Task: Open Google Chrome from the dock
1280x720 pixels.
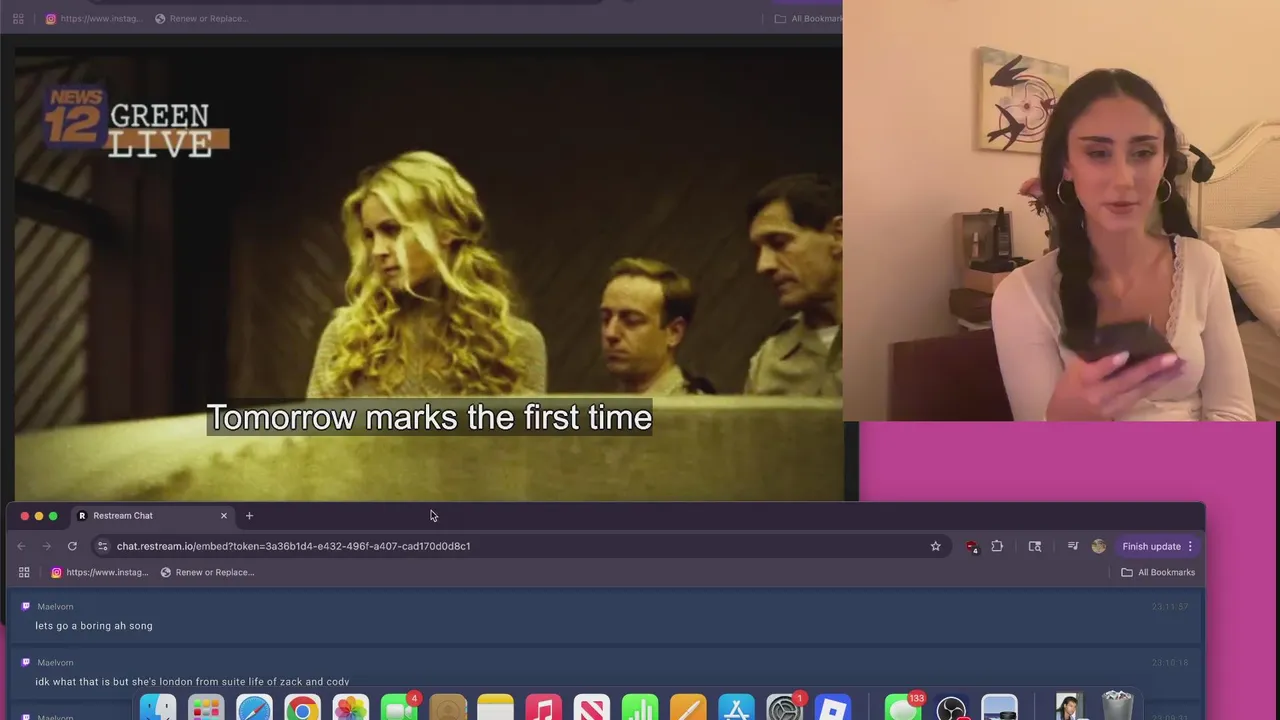Action: [x=302, y=709]
